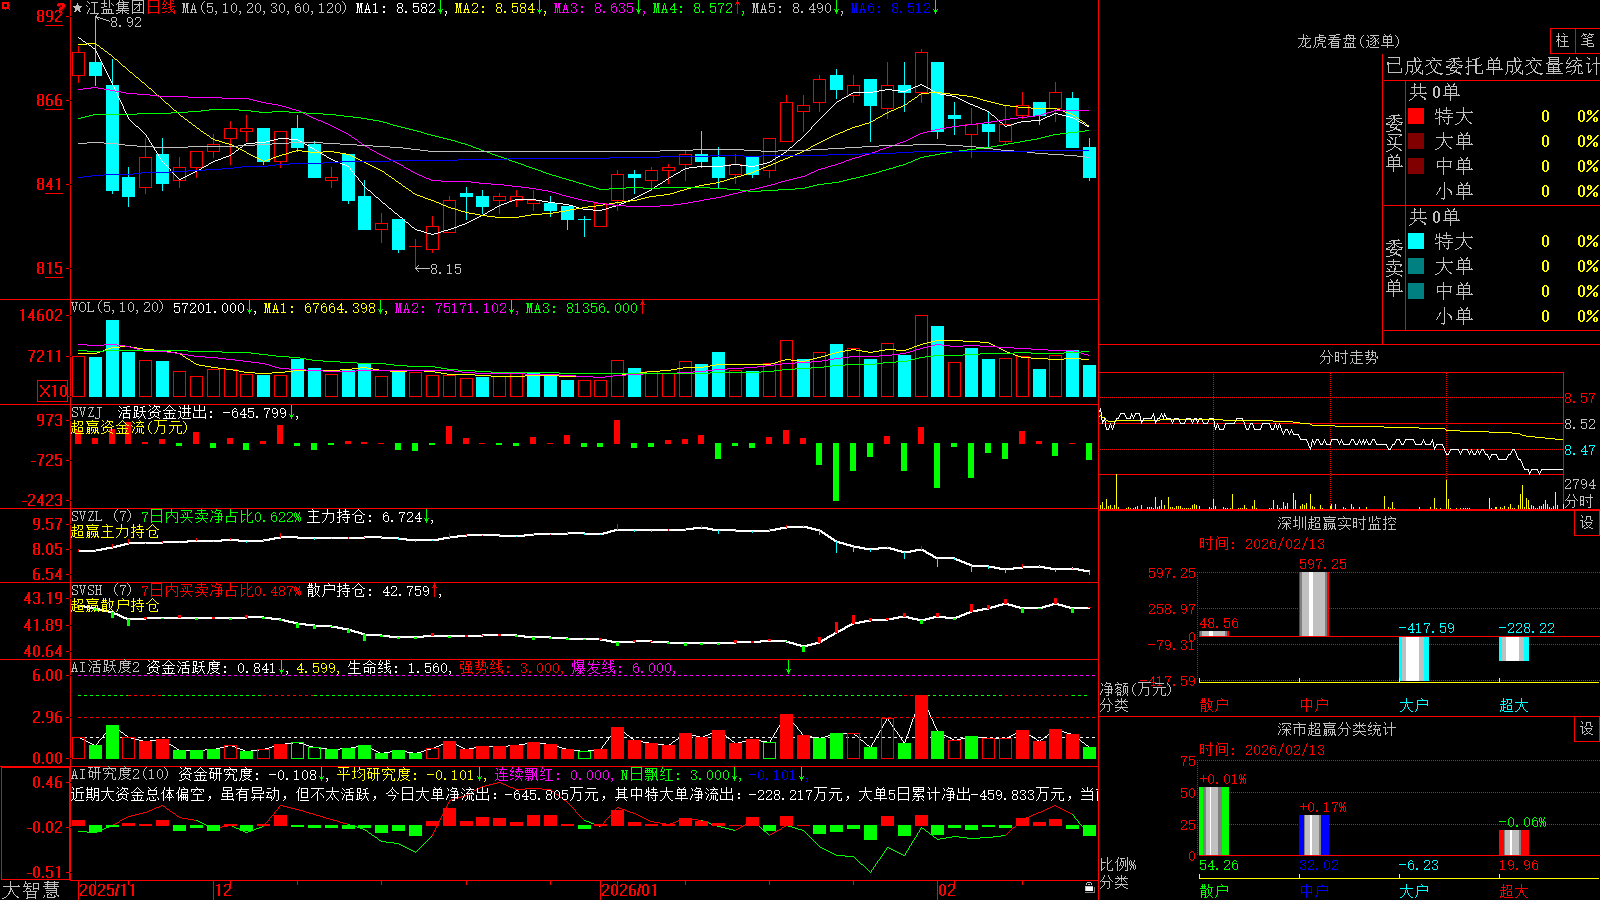Image resolution: width=1600 pixels, height=900 pixels.
Task: Click the SVZL (7) indicator label
Action: click(101, 517)
